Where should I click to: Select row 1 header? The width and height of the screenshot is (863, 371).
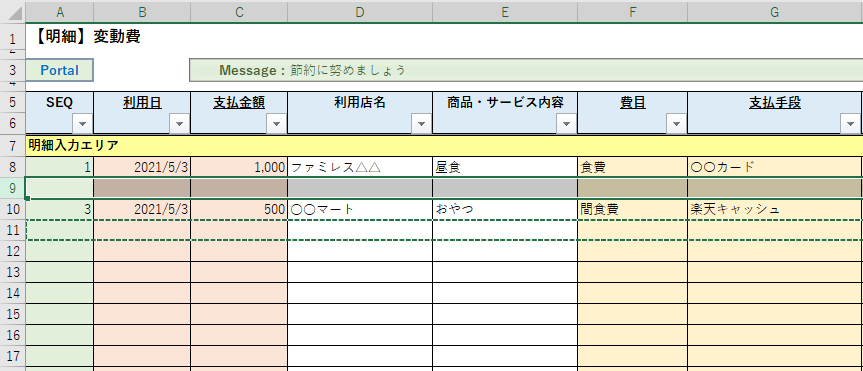(13, 37)
